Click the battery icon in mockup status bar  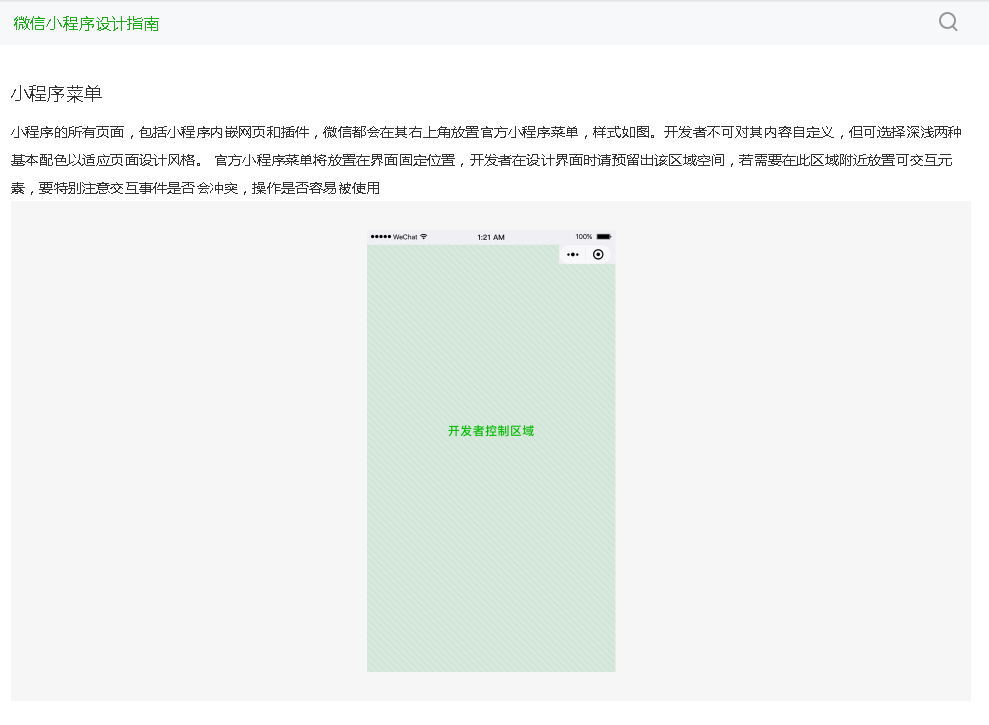[x=604, y=237]
